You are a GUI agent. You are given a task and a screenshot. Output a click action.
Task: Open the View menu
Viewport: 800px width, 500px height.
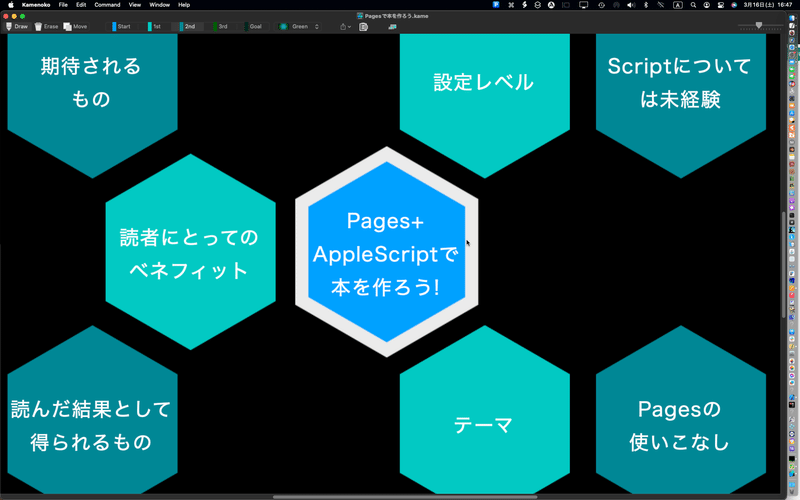click(135, 5)
